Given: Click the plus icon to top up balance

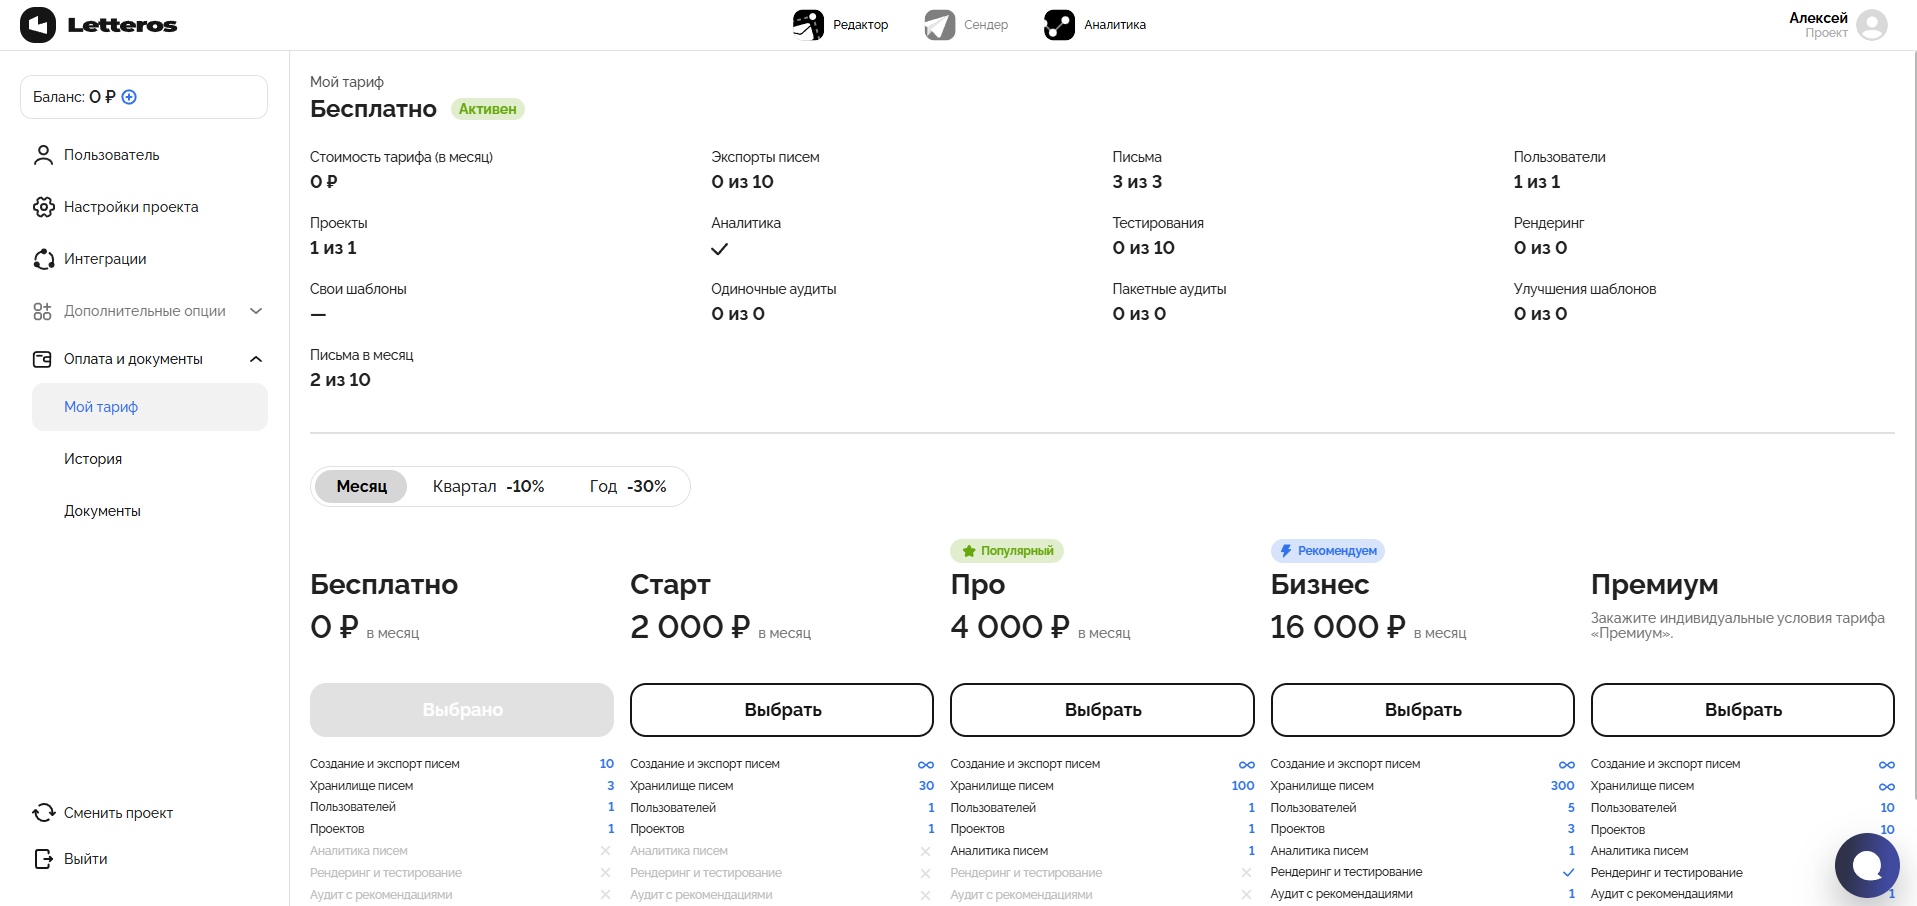Looking at the screenshot, I should point(129,97).
